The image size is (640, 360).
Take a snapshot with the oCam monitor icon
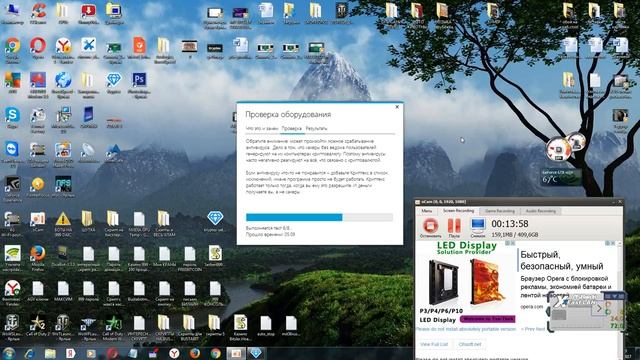coord(478,227)
